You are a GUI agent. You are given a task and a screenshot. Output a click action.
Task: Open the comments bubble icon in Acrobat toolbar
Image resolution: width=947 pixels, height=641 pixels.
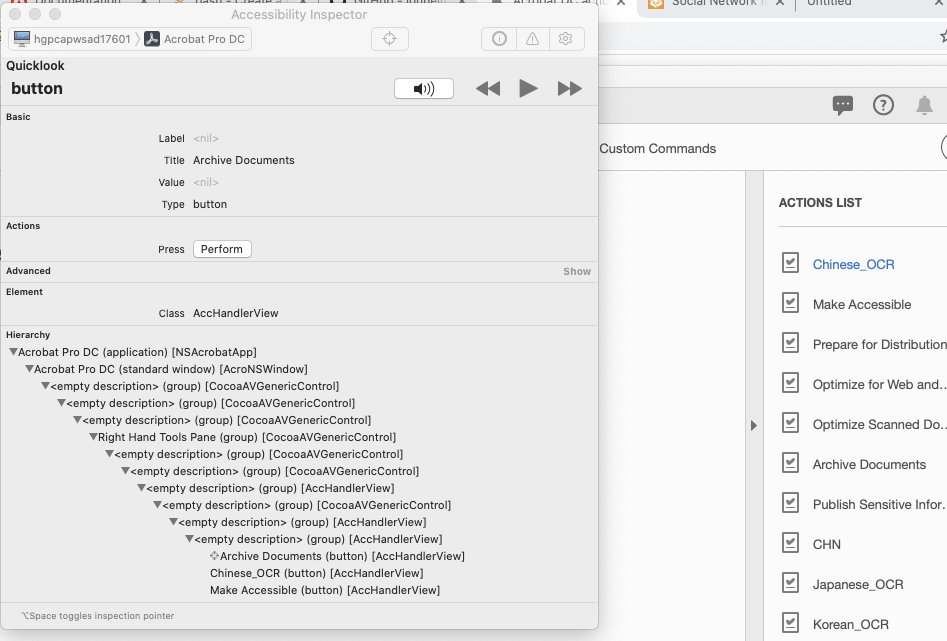pos(843,105)
